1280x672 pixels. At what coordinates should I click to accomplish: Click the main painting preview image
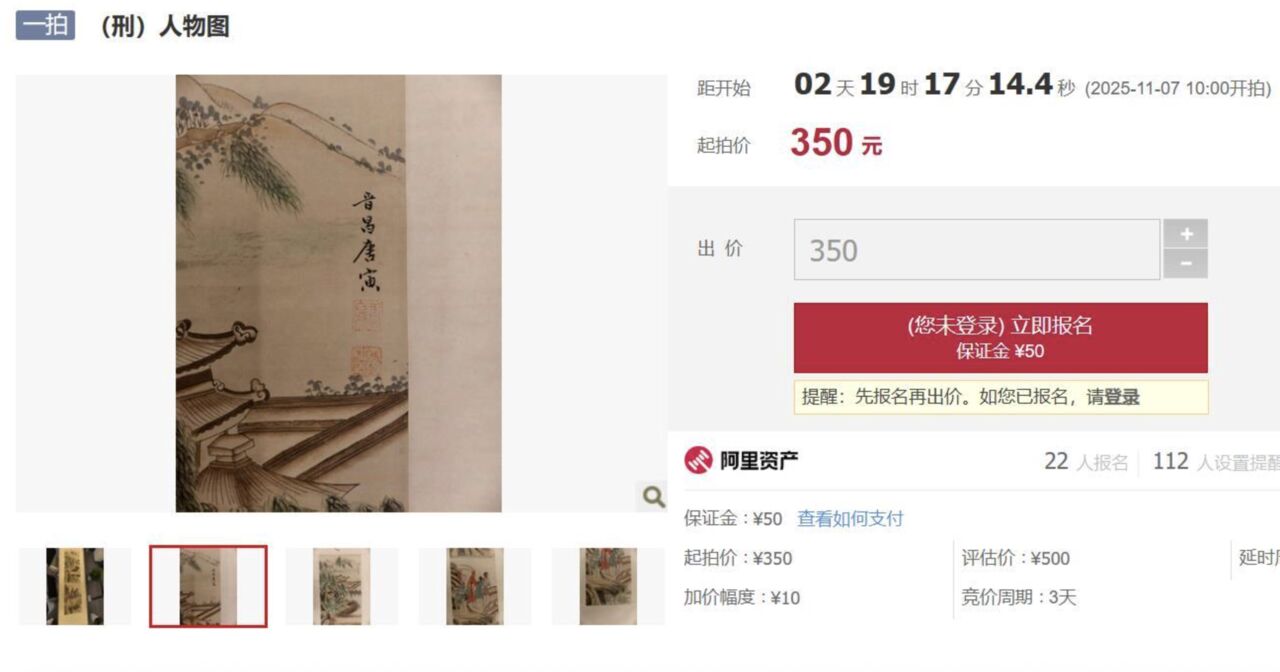pos(339,293)
